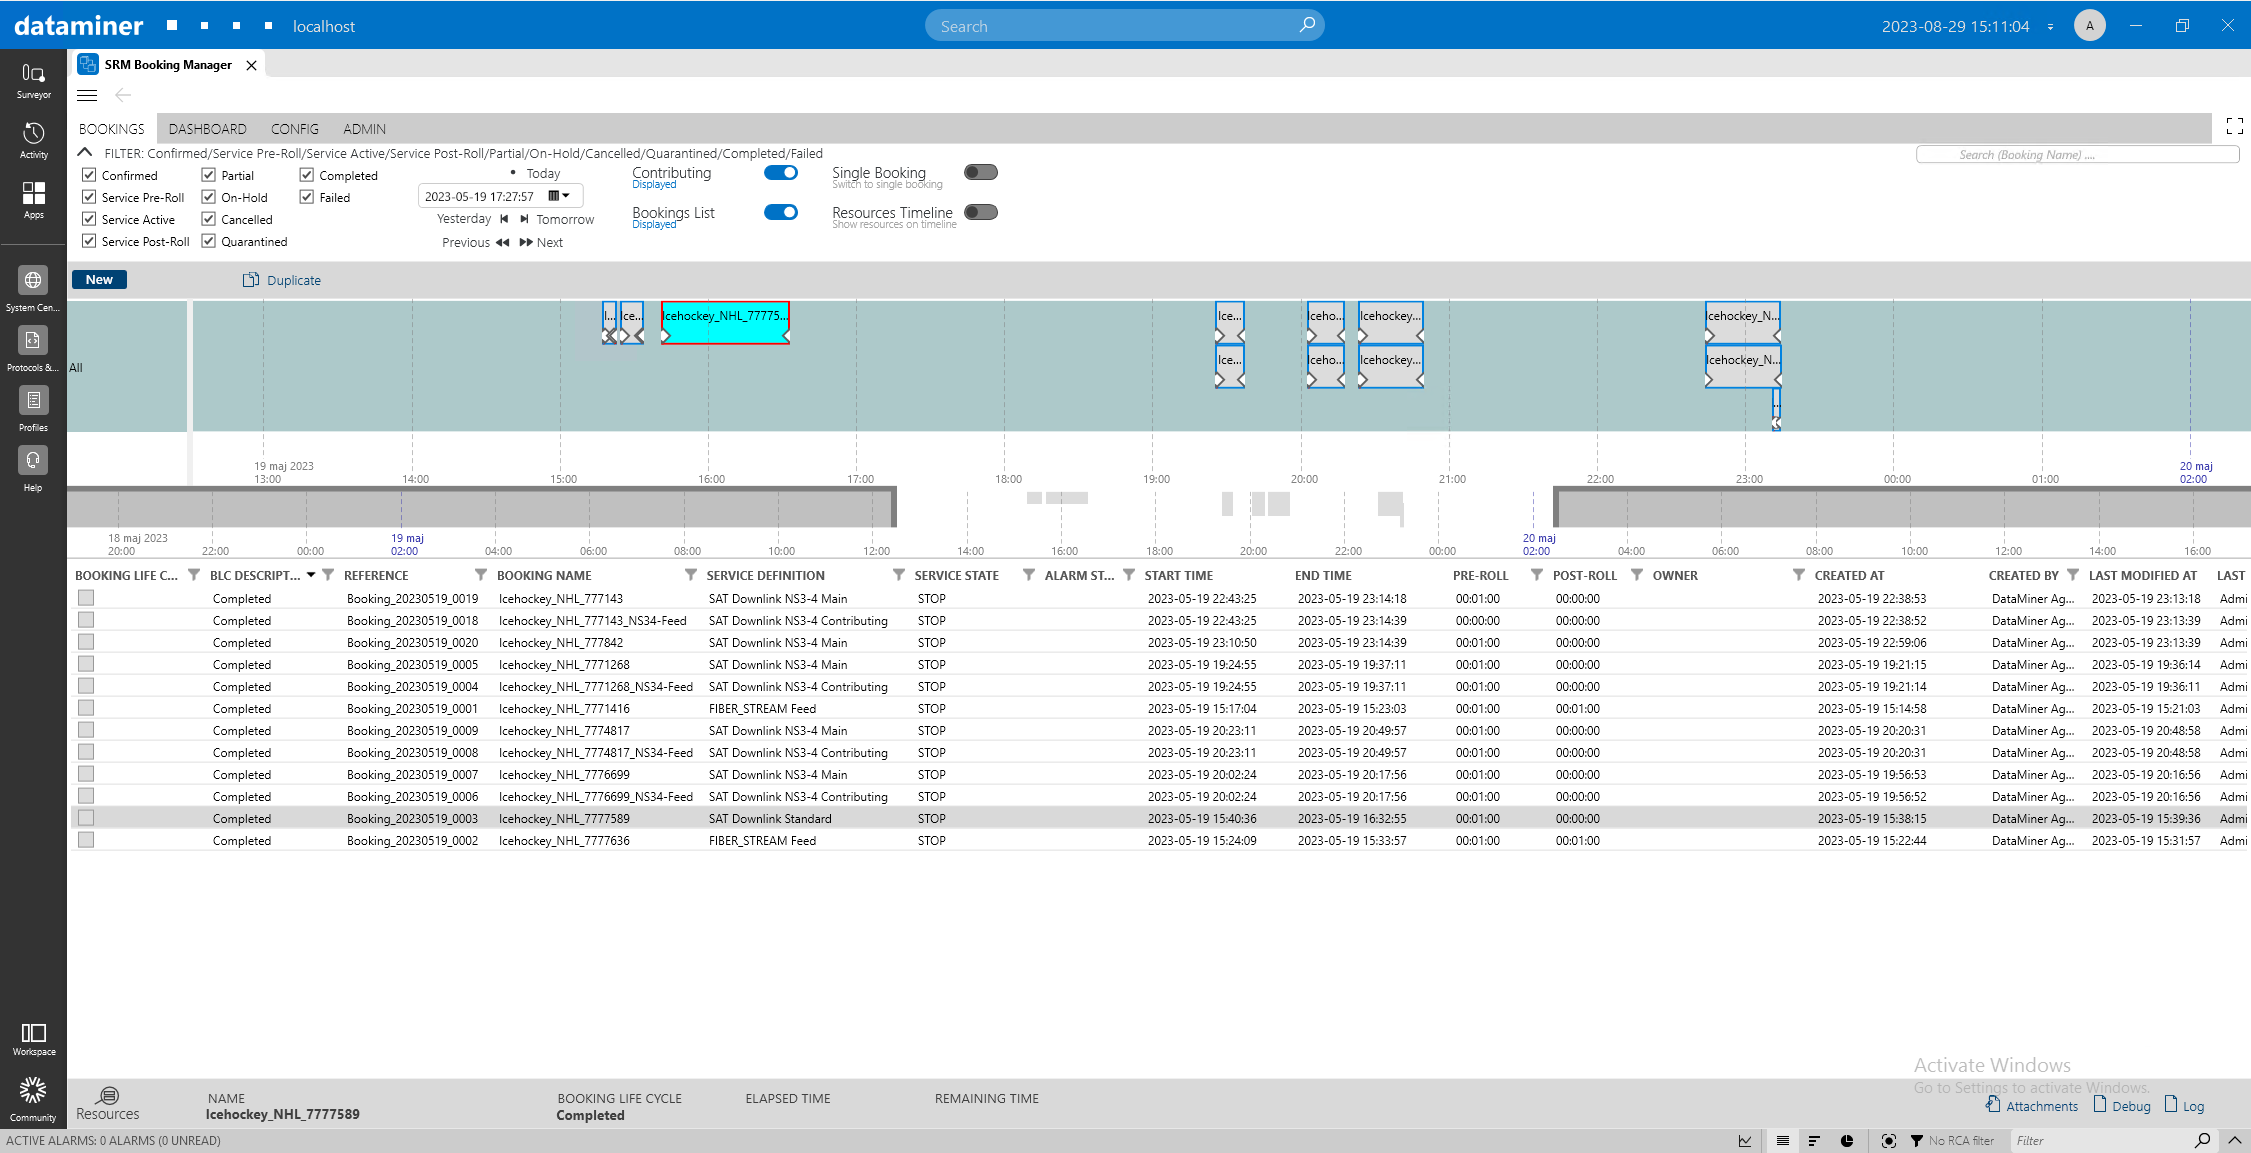Open Booking Life Cycle column filter

pos(194,575)
